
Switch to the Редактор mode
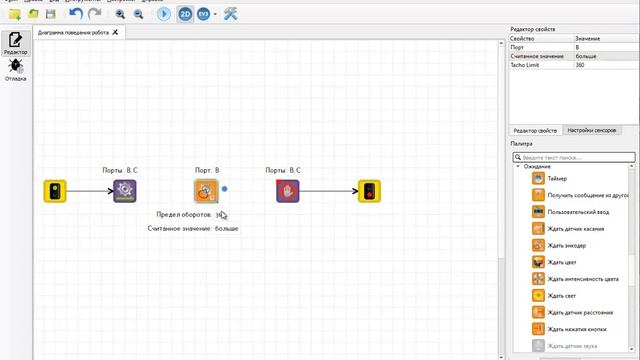coord(16,43)
